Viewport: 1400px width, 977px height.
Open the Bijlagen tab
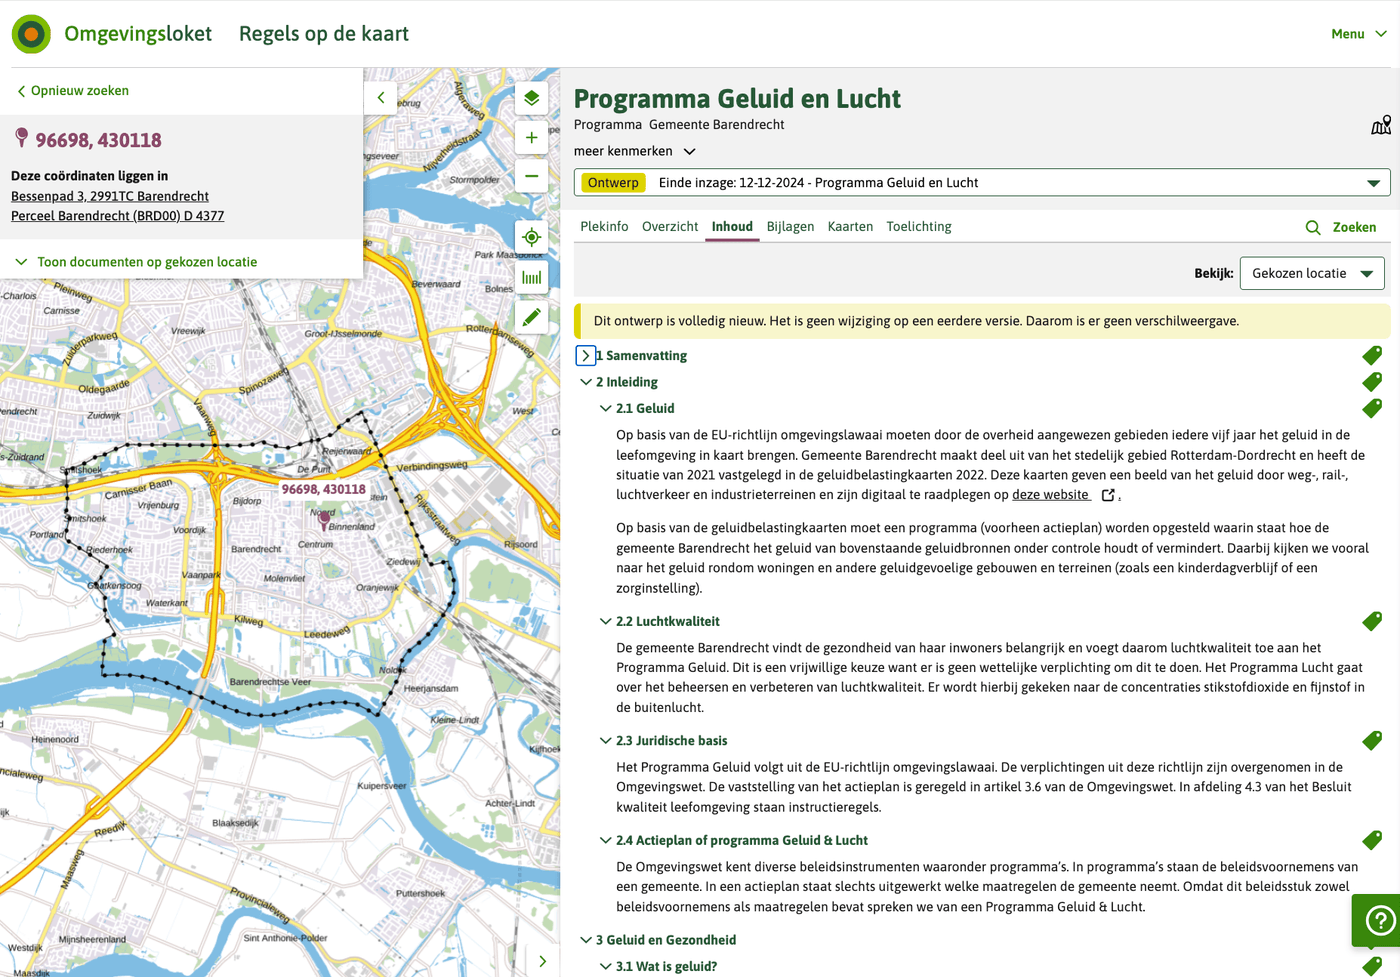tap(790, 227)
